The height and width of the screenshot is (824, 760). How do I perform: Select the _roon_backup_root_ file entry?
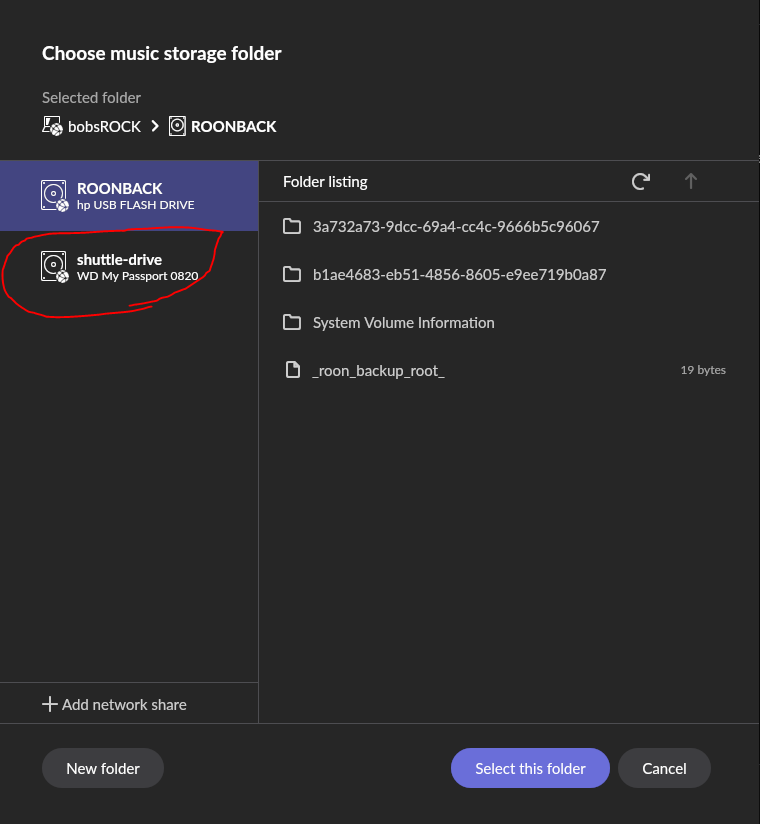click(x=509, y=370)
